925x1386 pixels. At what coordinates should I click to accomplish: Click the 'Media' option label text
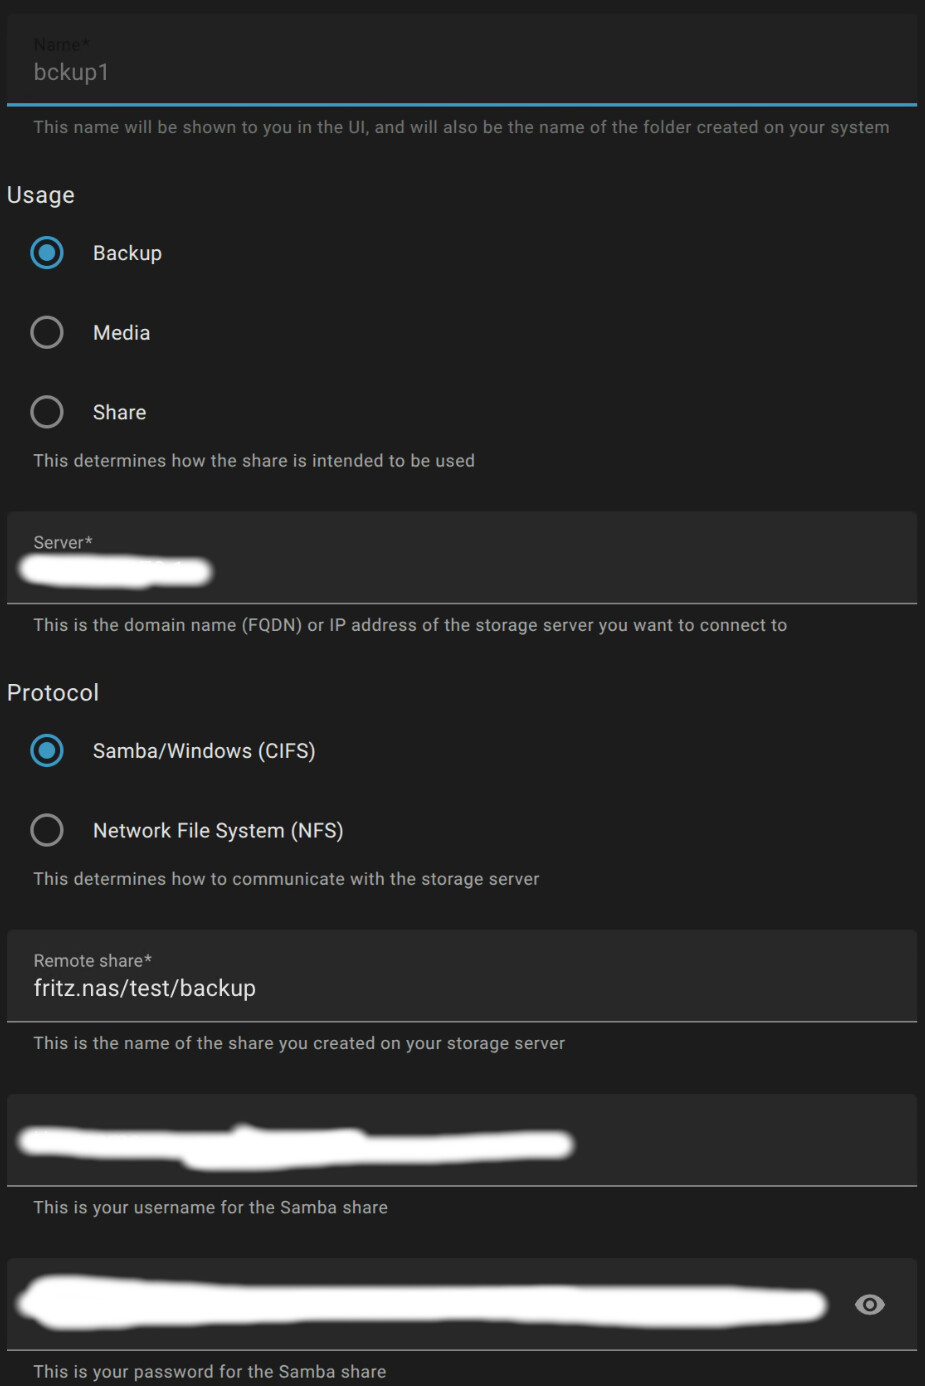point(121,333)
